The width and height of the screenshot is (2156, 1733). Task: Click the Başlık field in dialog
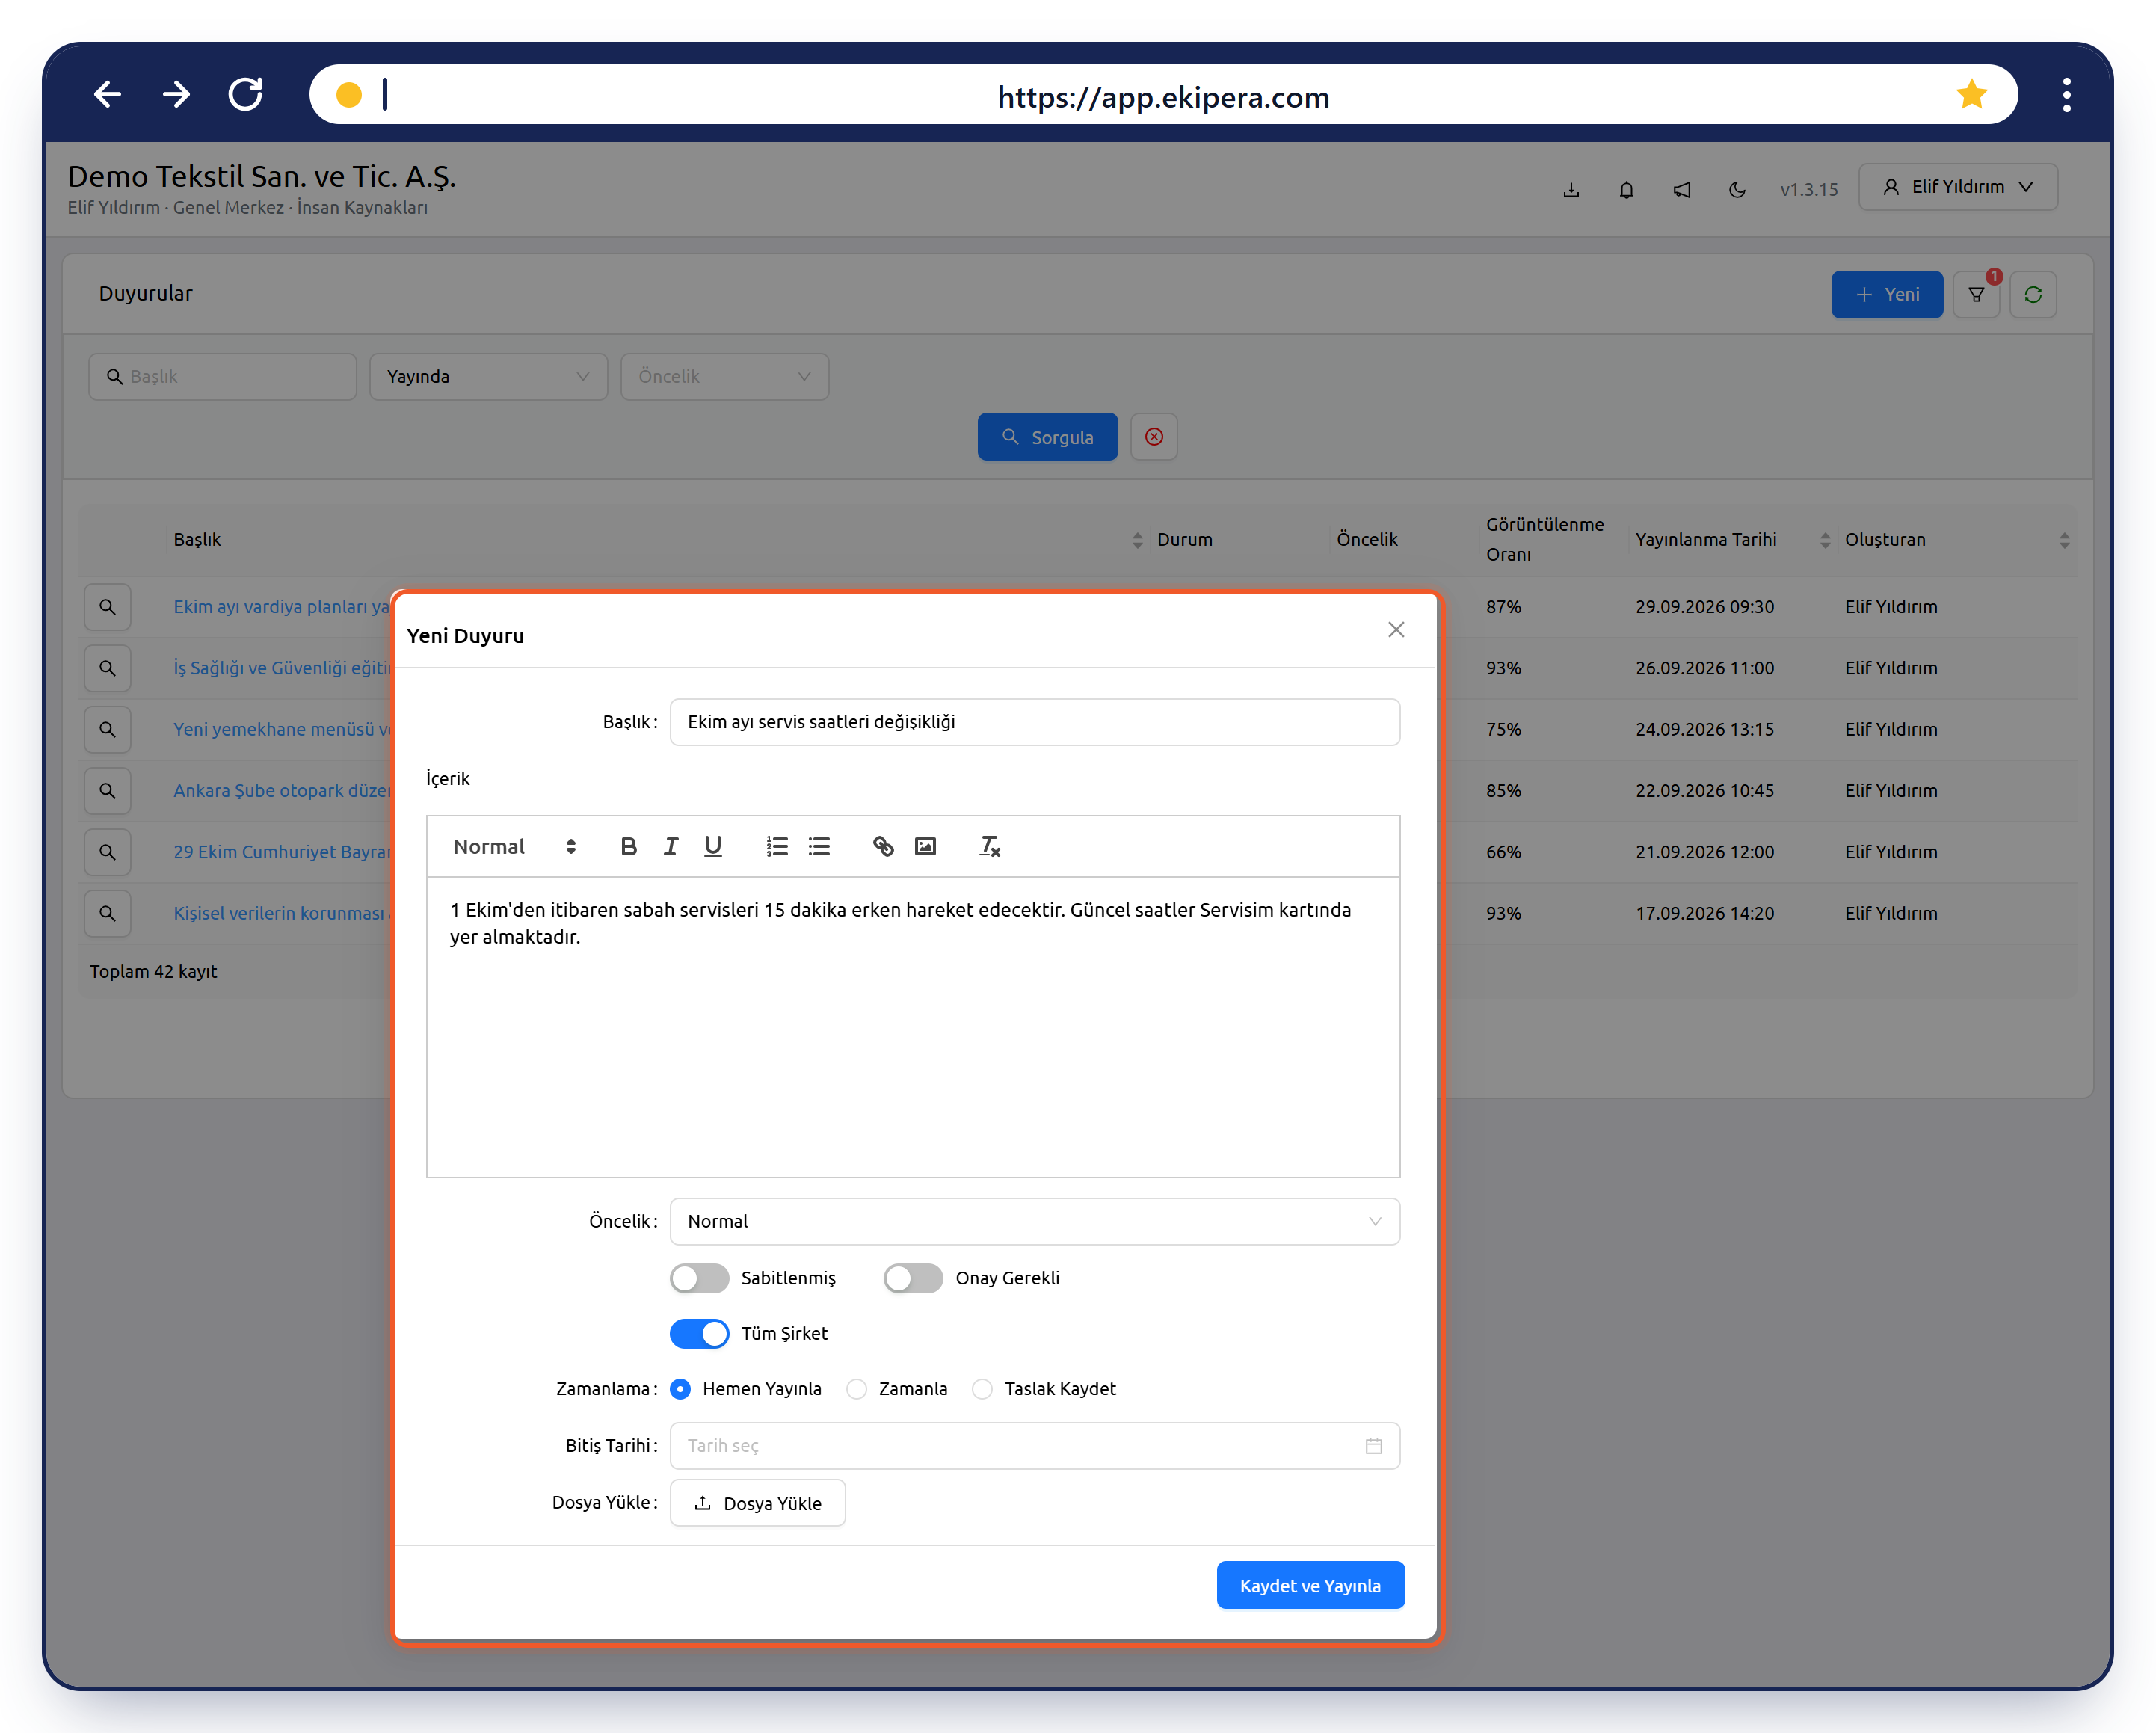[x=1035, y=722]
